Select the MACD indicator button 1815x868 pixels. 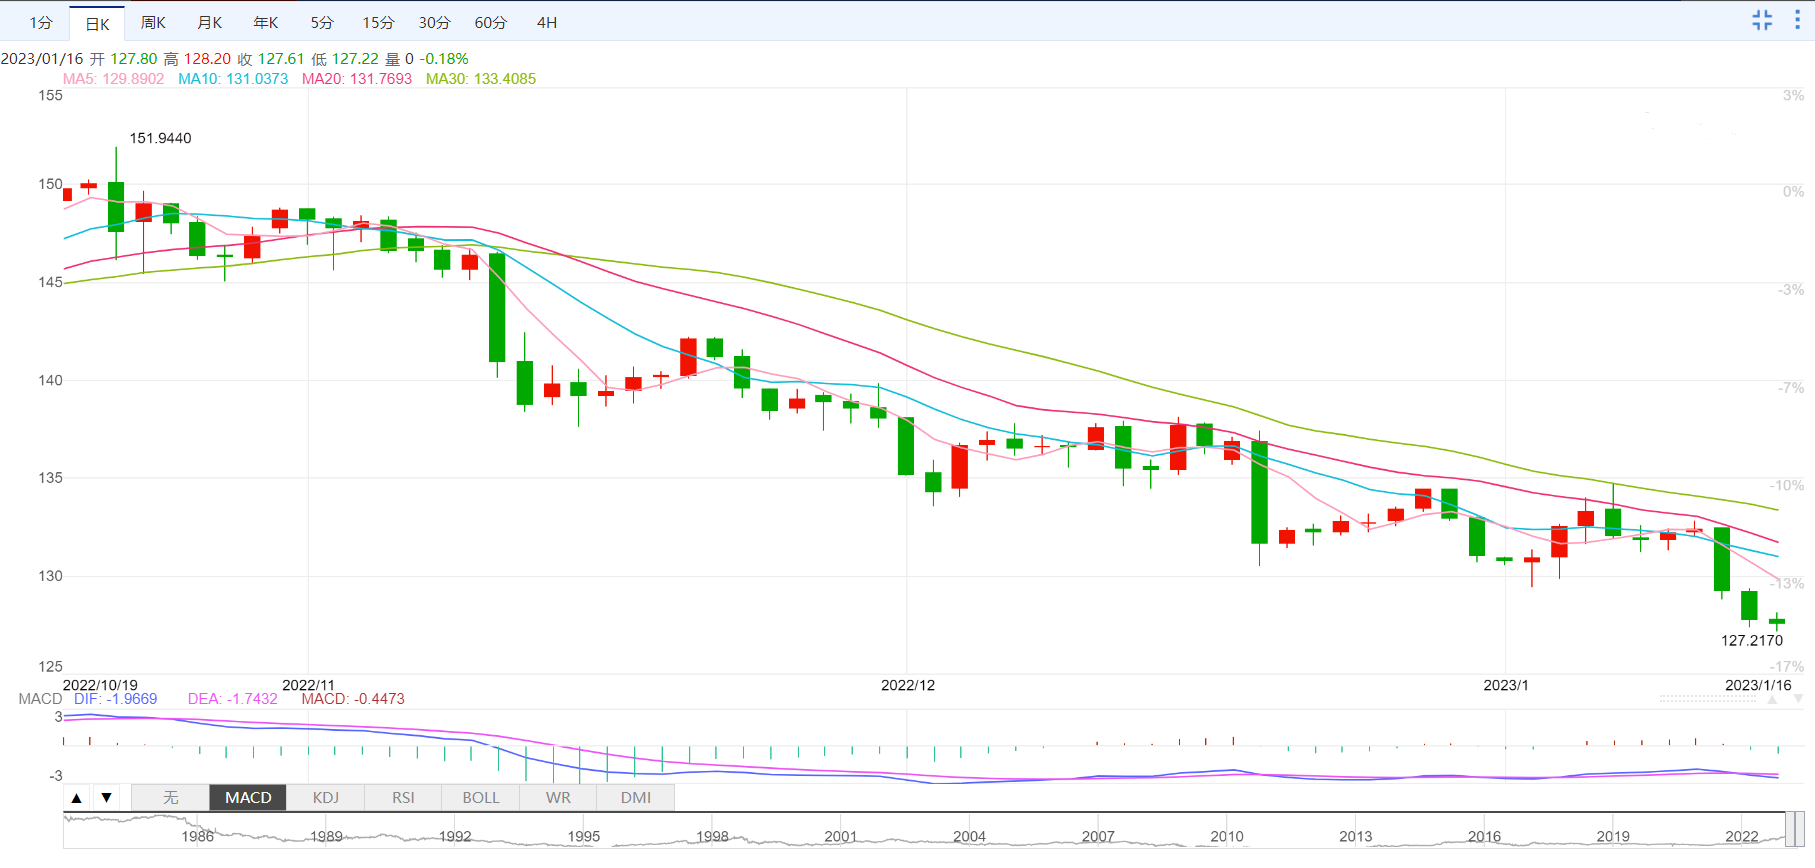click(248, 798)
